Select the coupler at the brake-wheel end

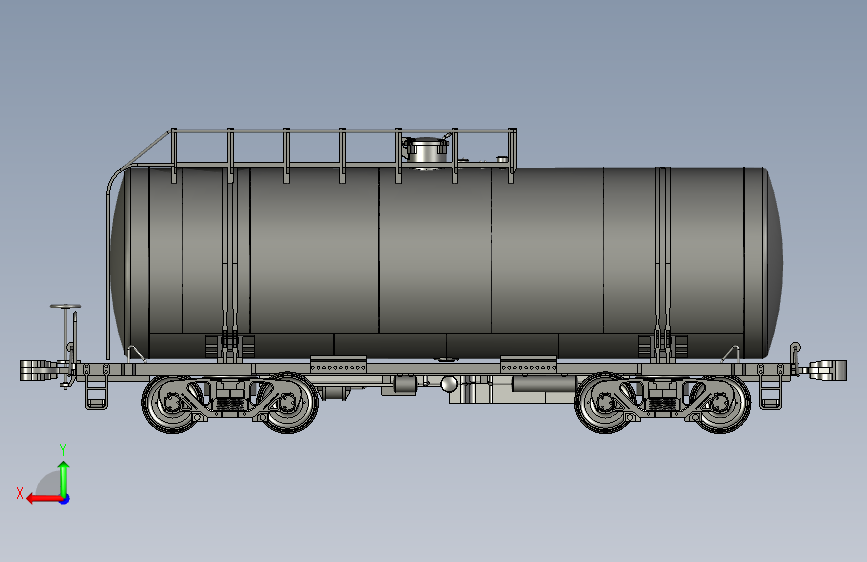click(x=40, y=370)
